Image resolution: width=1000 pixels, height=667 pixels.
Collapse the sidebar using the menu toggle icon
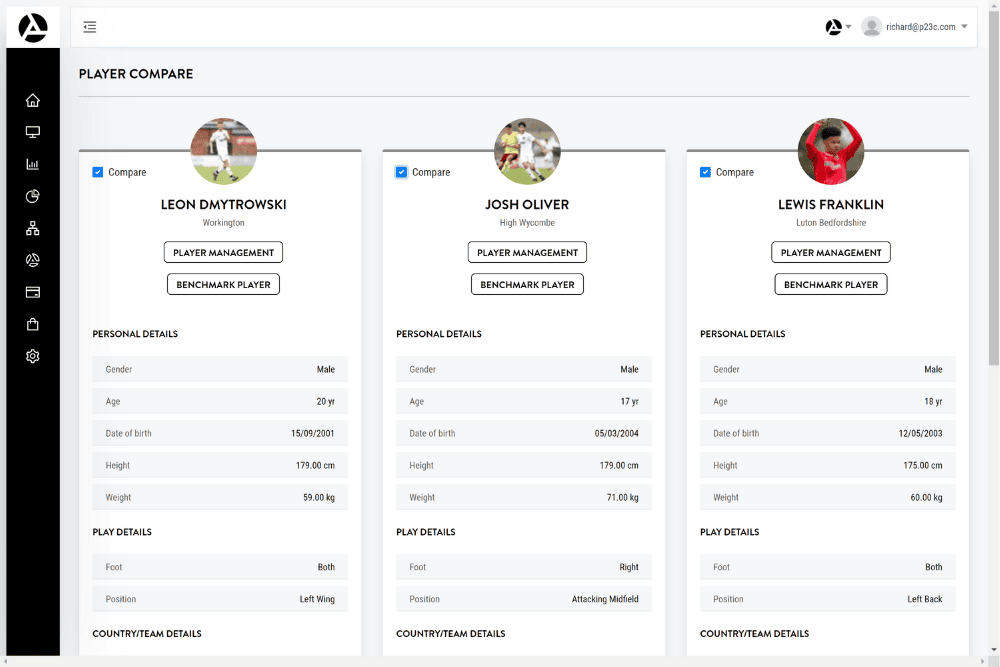(90, 27)
